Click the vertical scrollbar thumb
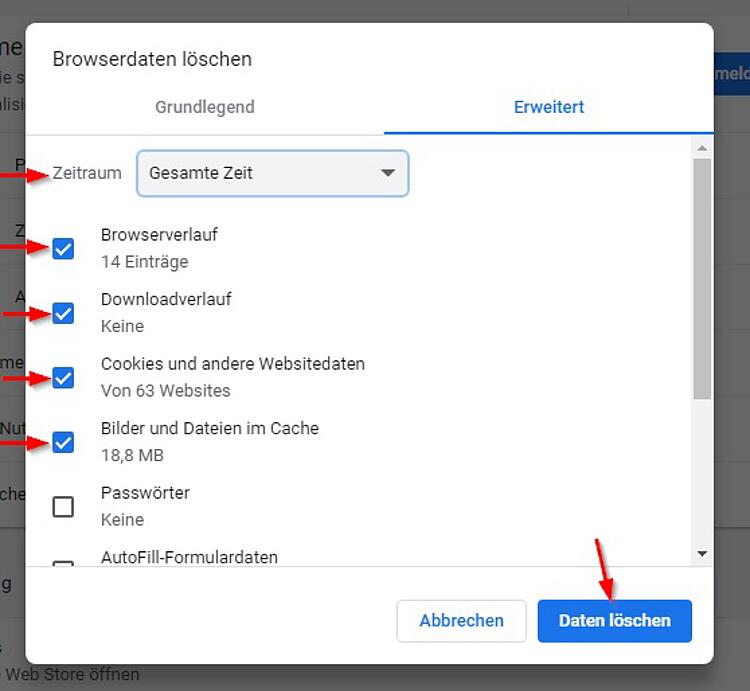The image size is (750, 691). 702,279
